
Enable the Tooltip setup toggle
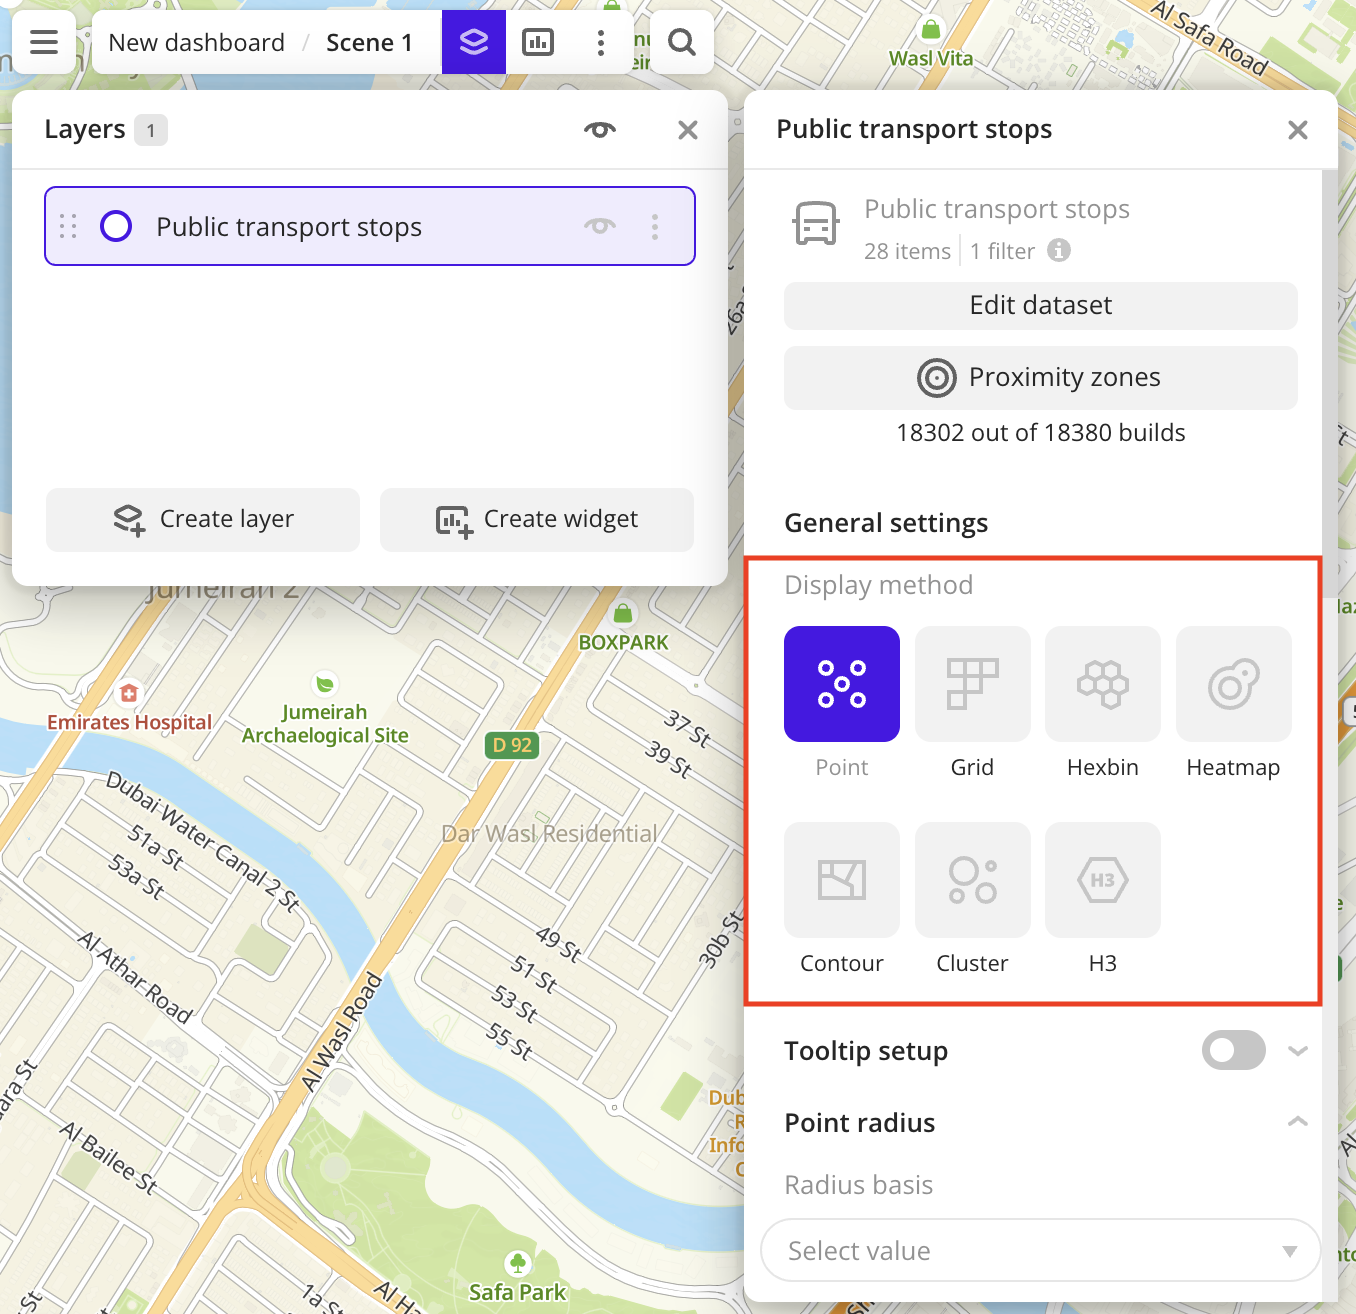point(1233,1051)
